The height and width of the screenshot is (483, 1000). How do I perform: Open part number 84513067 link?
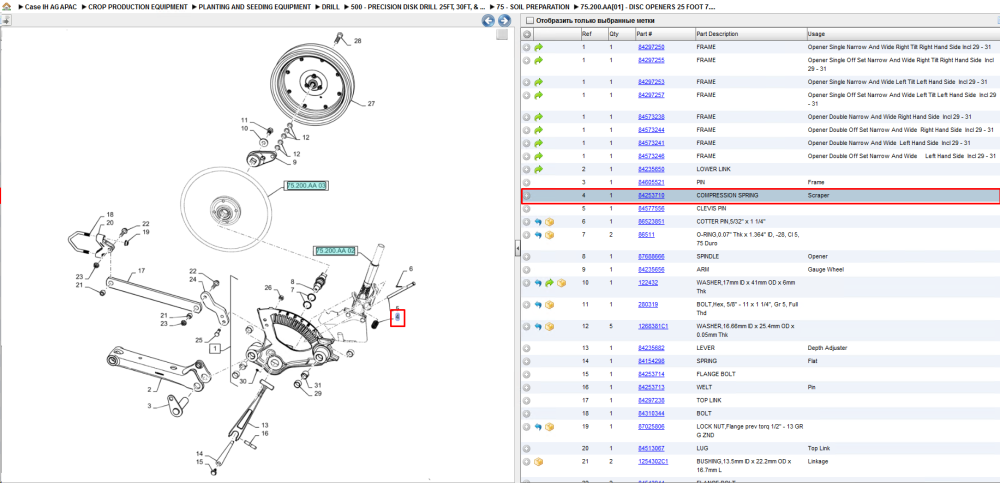(651, 449)
